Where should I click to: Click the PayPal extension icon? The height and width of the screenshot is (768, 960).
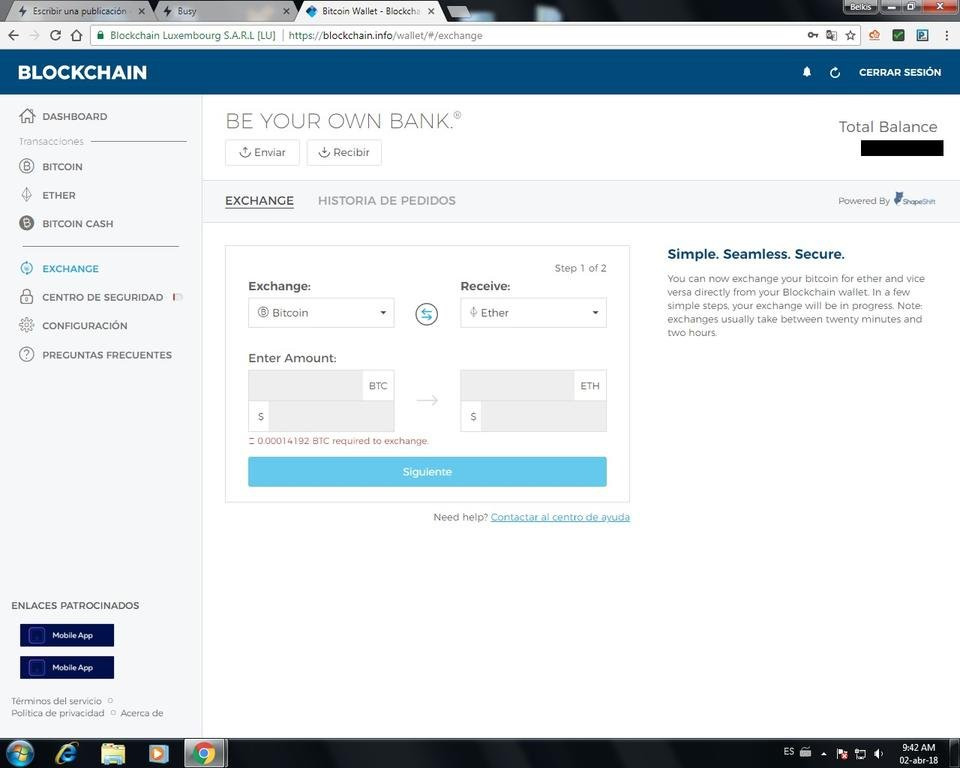[922, 36]
